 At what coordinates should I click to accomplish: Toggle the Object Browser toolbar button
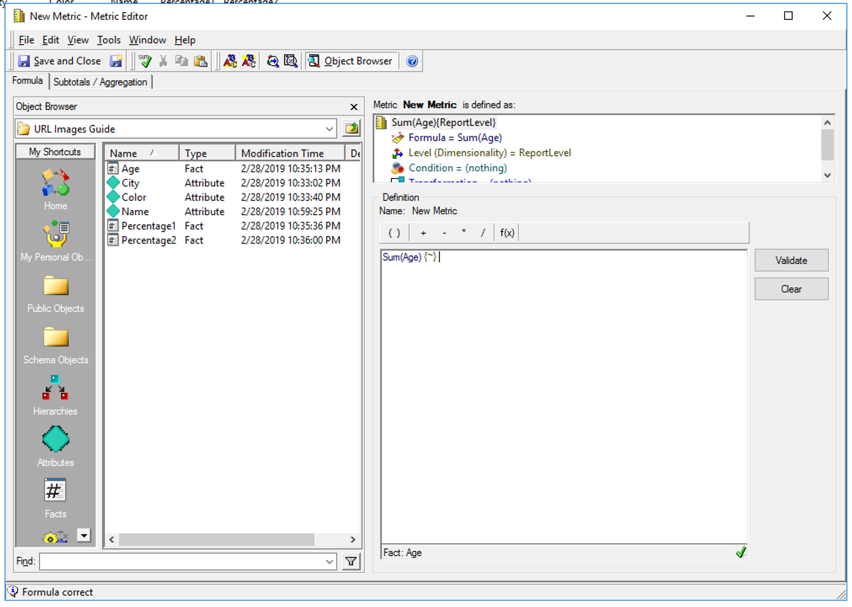tap(350, 61)
